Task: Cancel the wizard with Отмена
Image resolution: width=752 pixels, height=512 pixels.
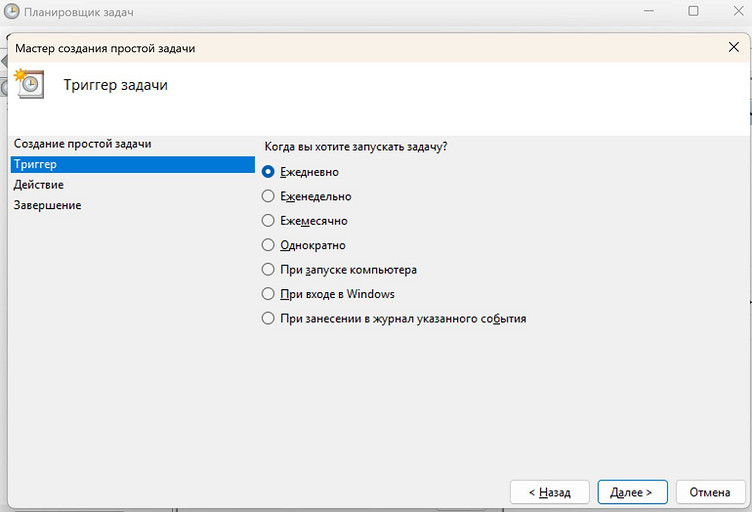Action: [x=710, y=492]
